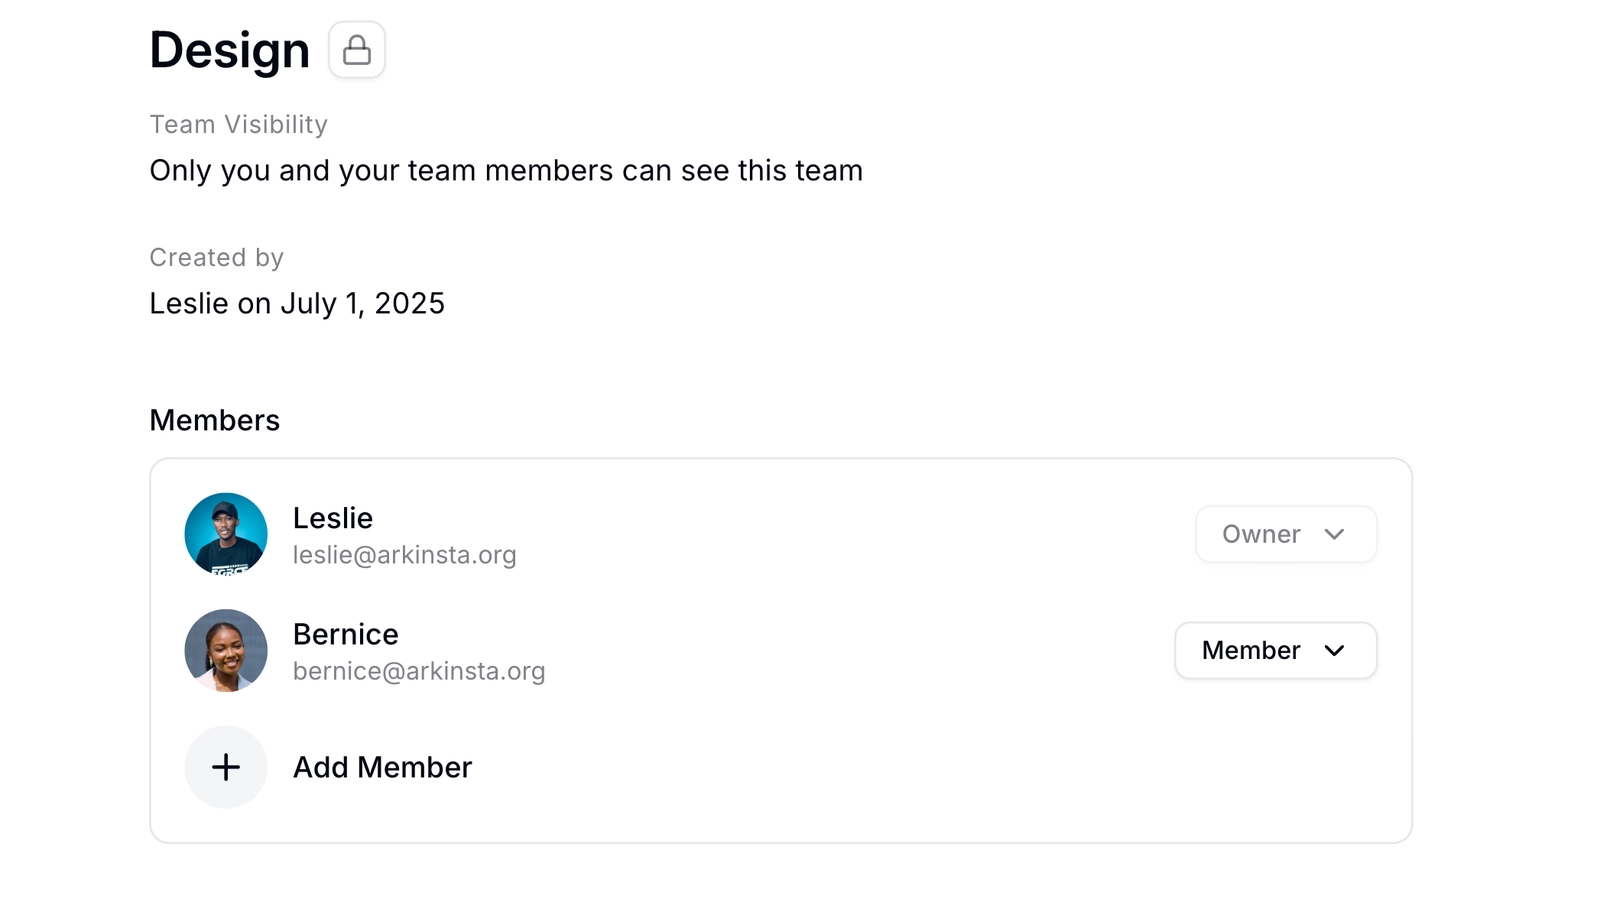Click the Created by label
This screenshot has height=900, width=1600.
point(217,257)
